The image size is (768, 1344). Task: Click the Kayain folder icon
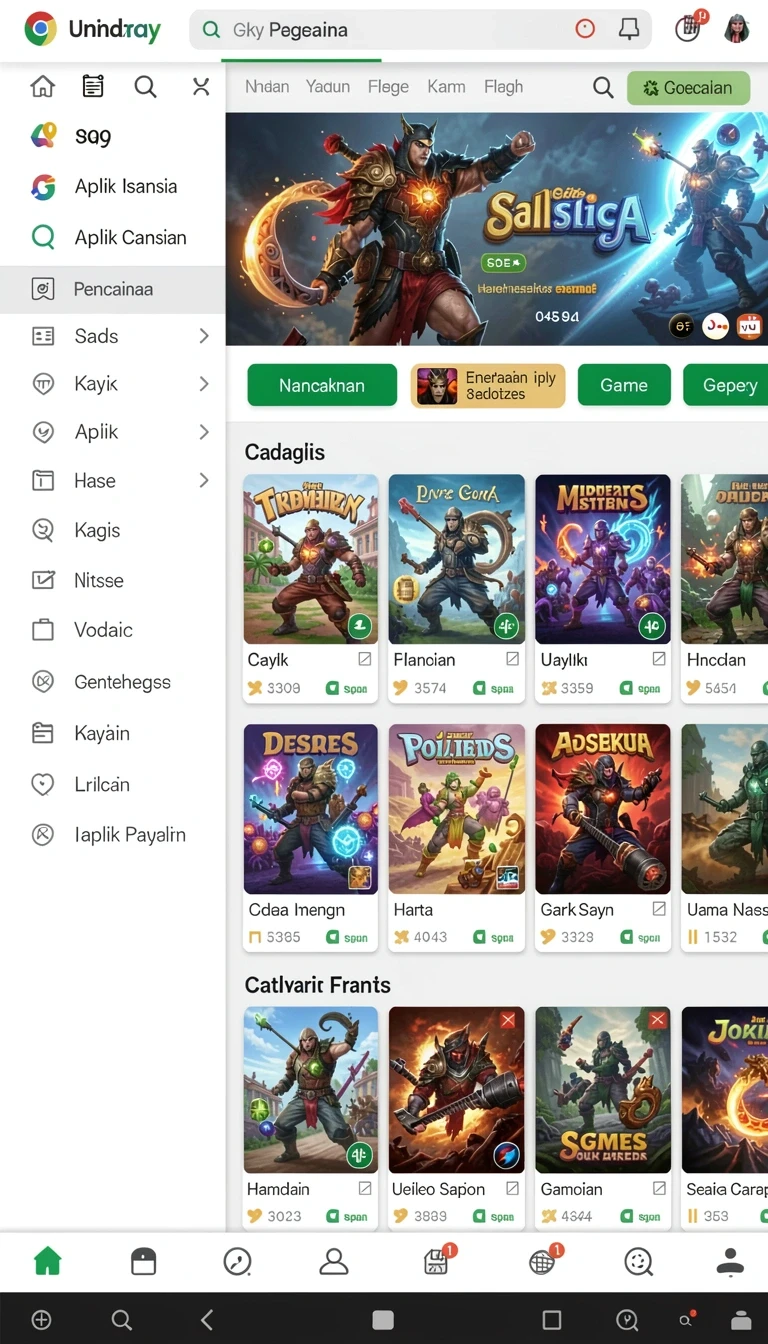coord(43,733)
